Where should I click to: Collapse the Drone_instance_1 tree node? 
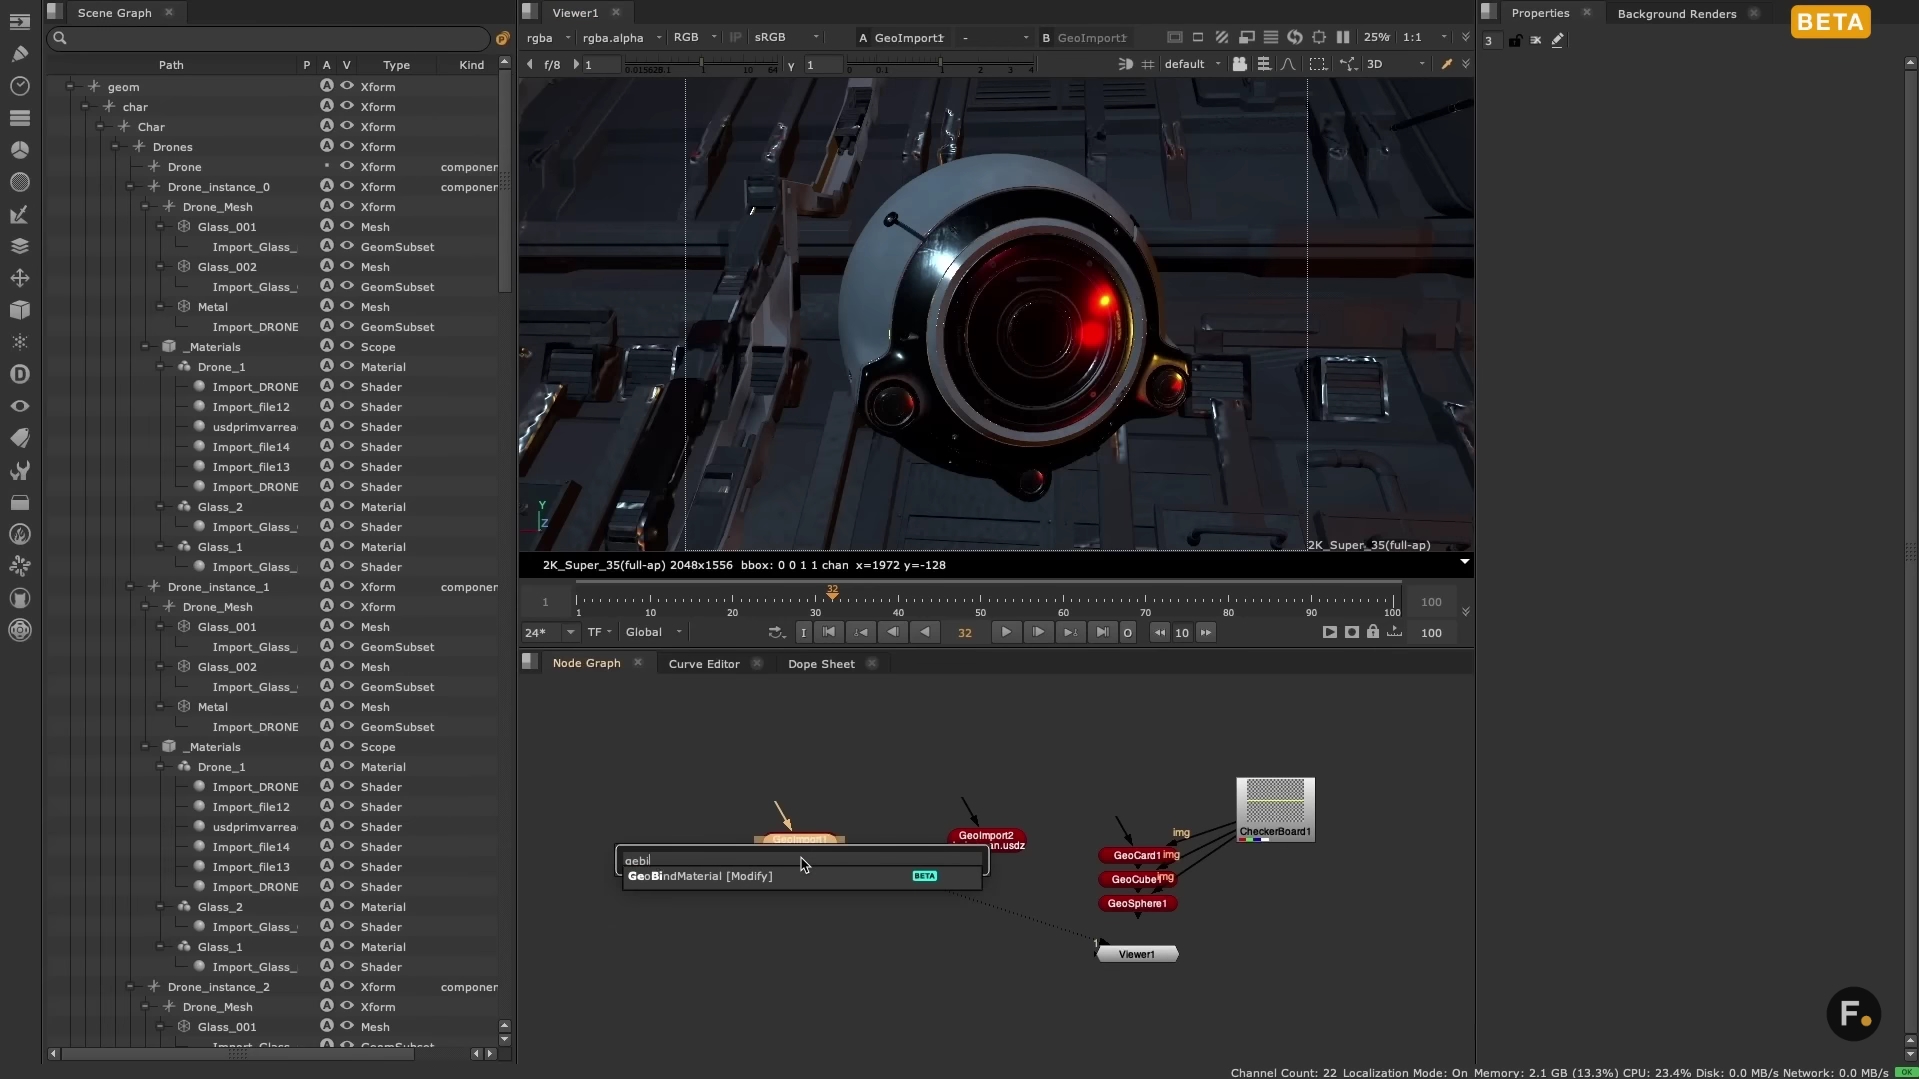[130, 587]
